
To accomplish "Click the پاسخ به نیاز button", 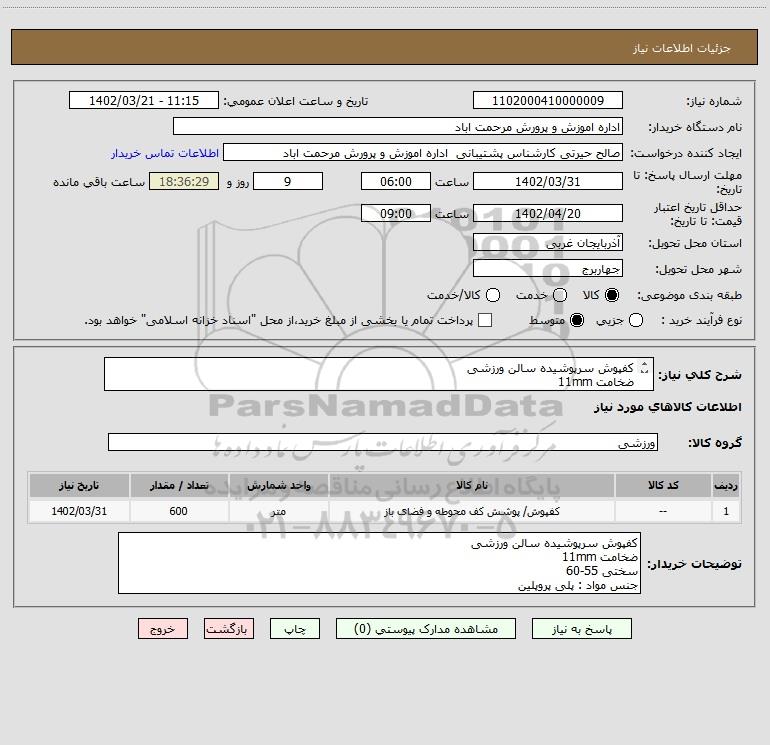I will pos(581,629).
